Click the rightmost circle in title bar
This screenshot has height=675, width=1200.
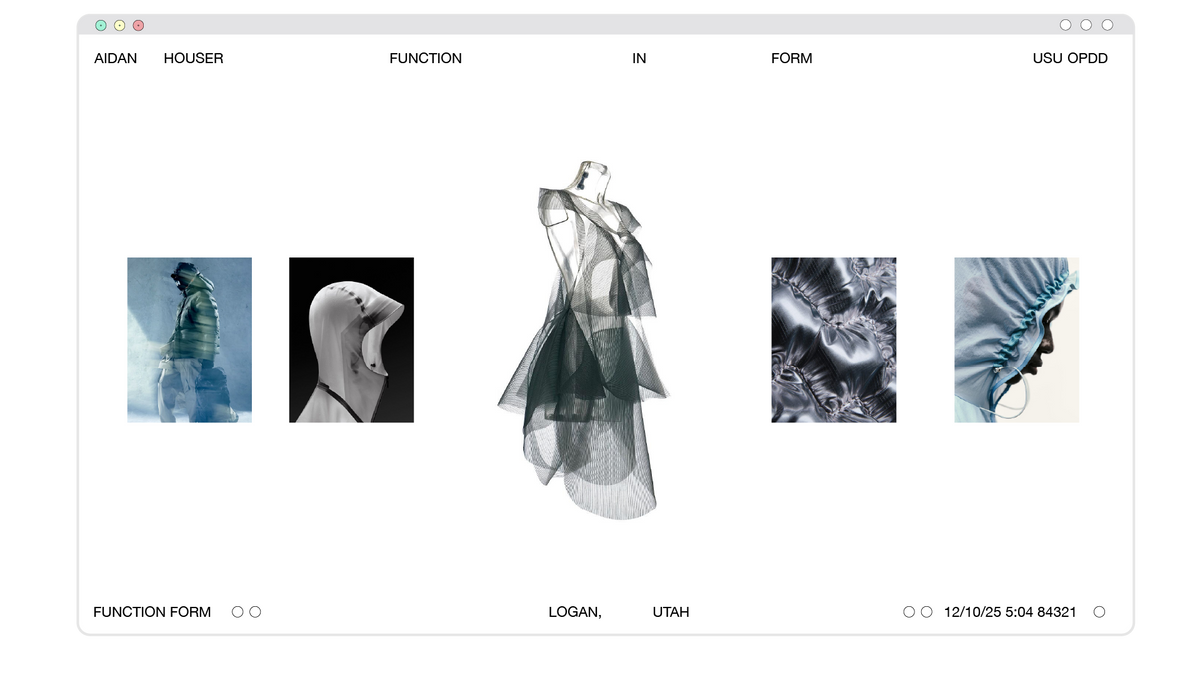pos(1107,25)
